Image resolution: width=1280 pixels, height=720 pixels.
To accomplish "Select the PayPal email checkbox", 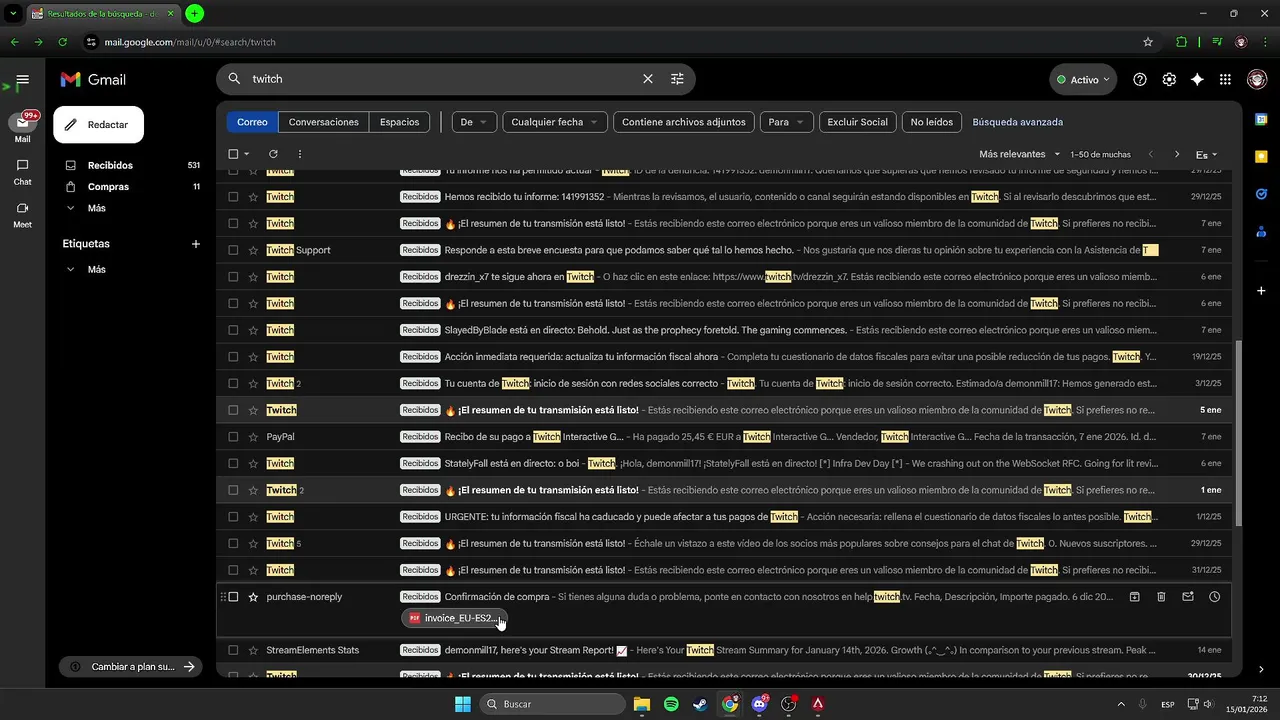I will click(233, 437).
